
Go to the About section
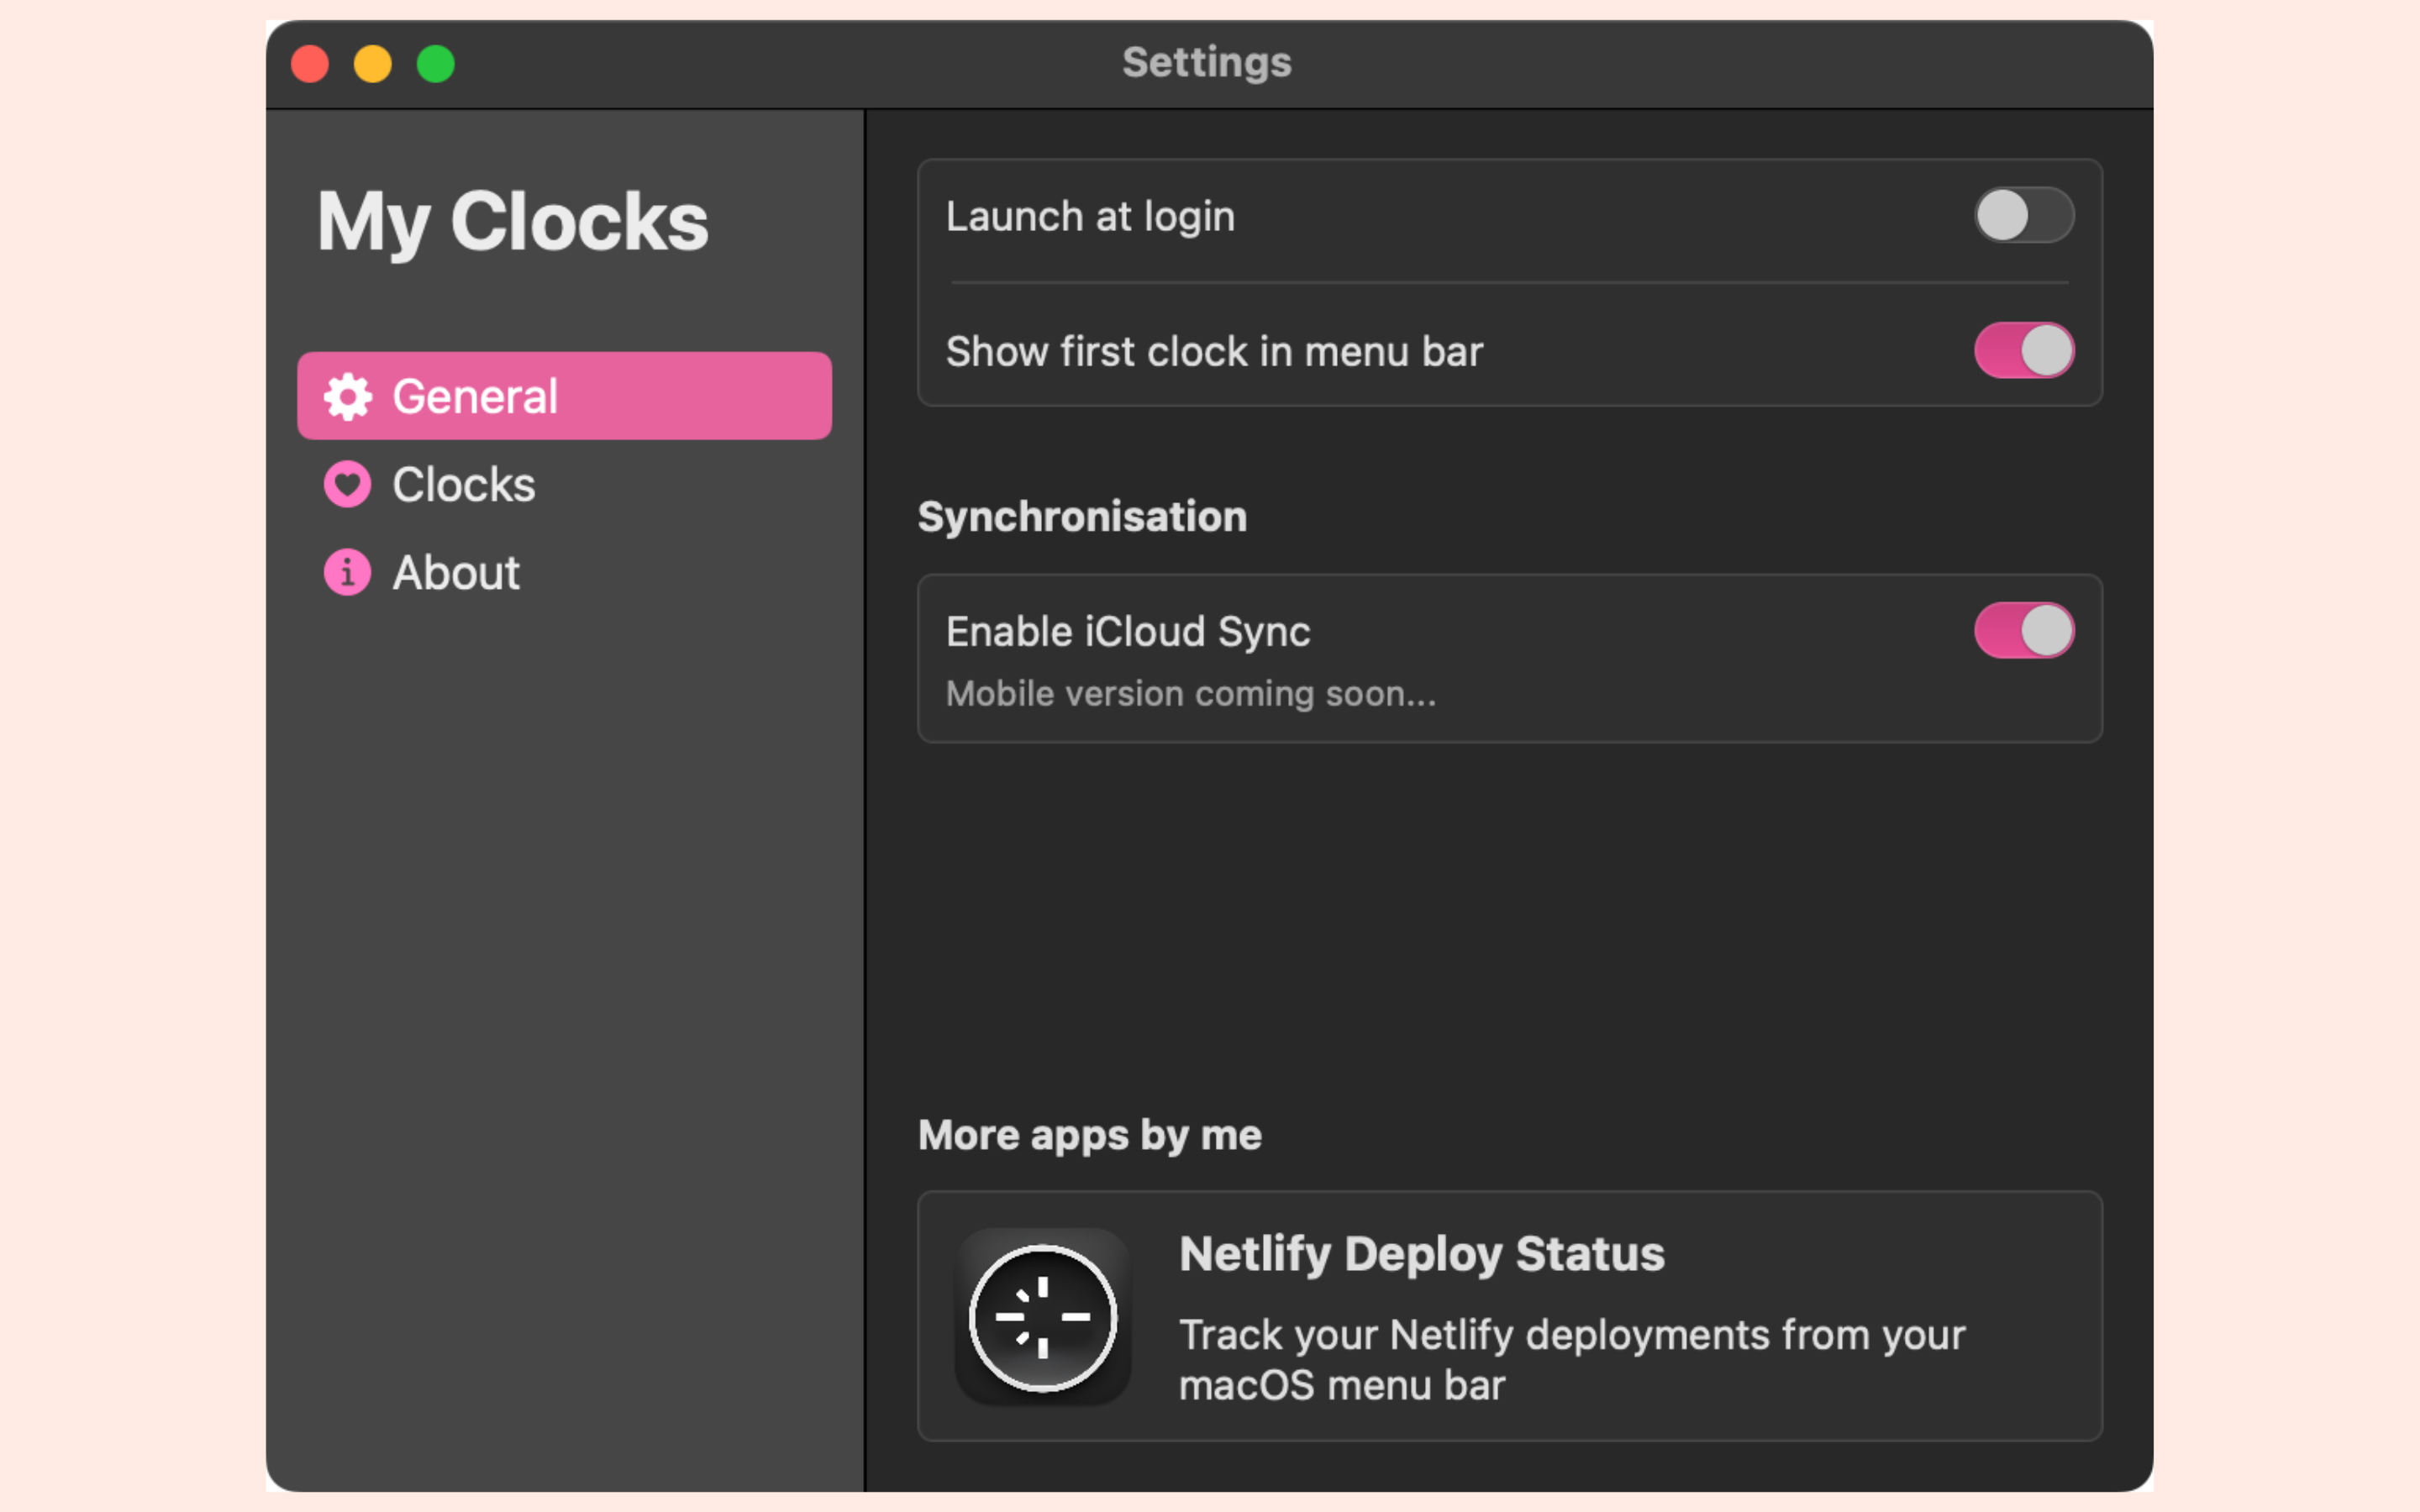(x=564, y=573)
